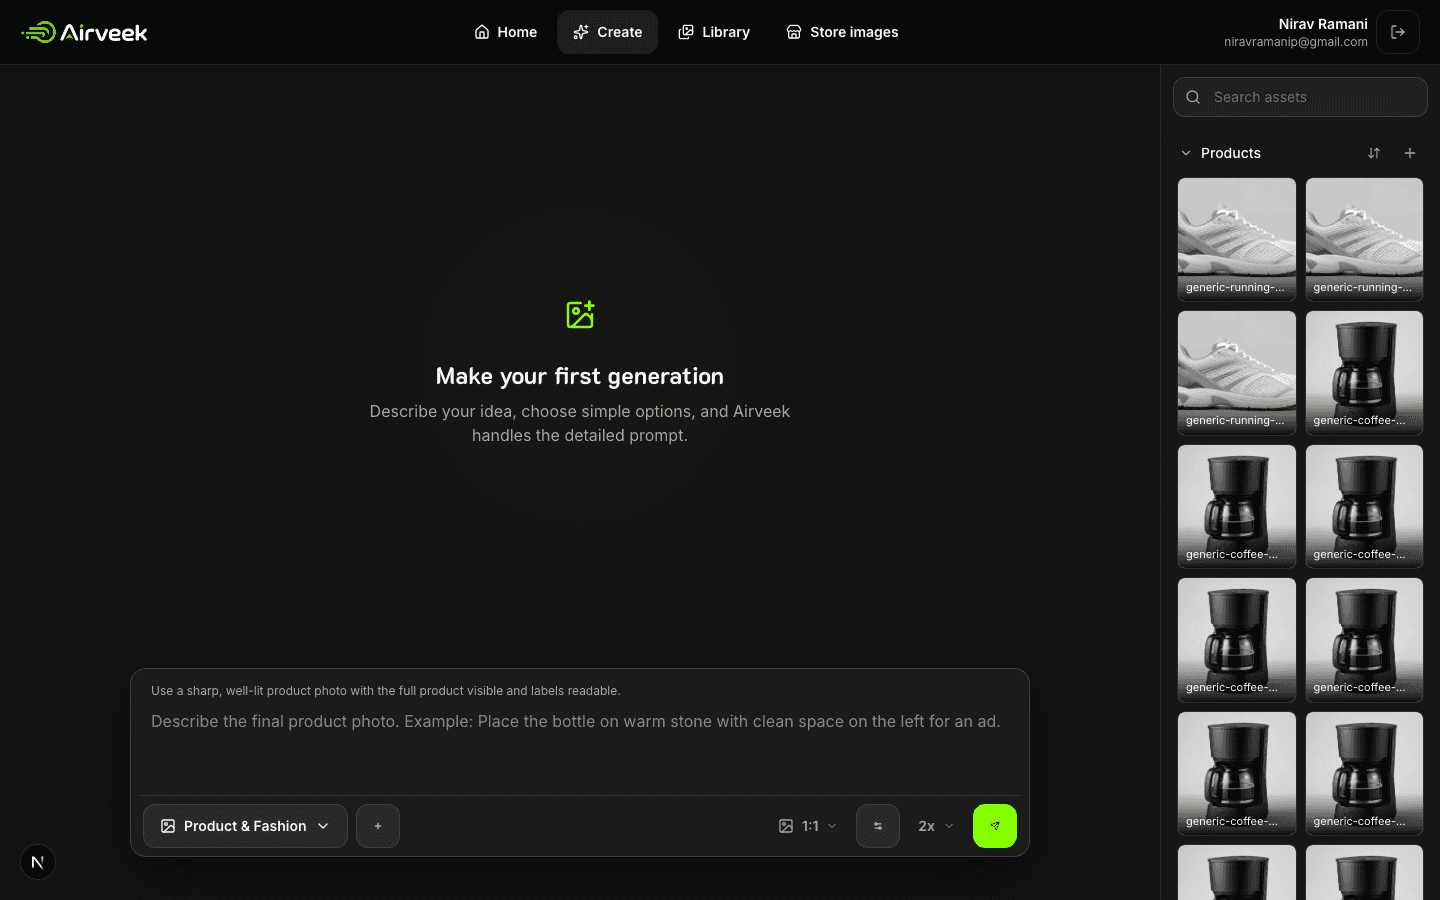Click the prompt description text box
The height and width of the screenshot is (900, 1440).
[579, 745]
